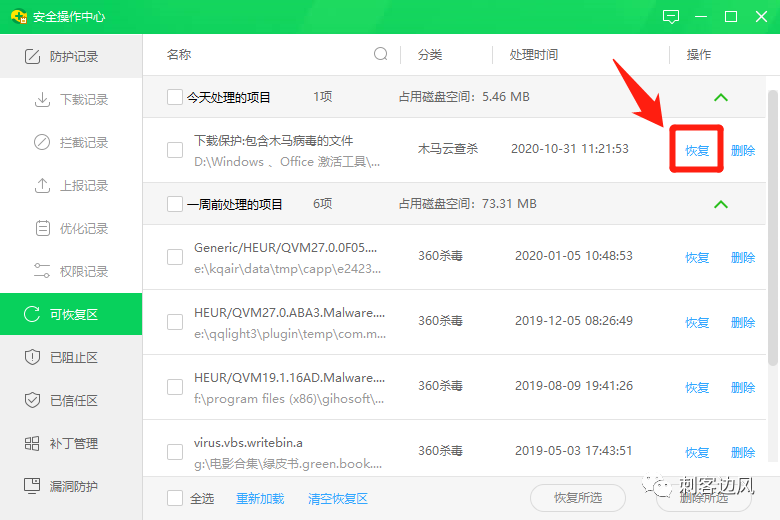Click the 恢复所选 button
This screenshot has width=780, height=520.
pyautogui.click(x=578, y=498)
